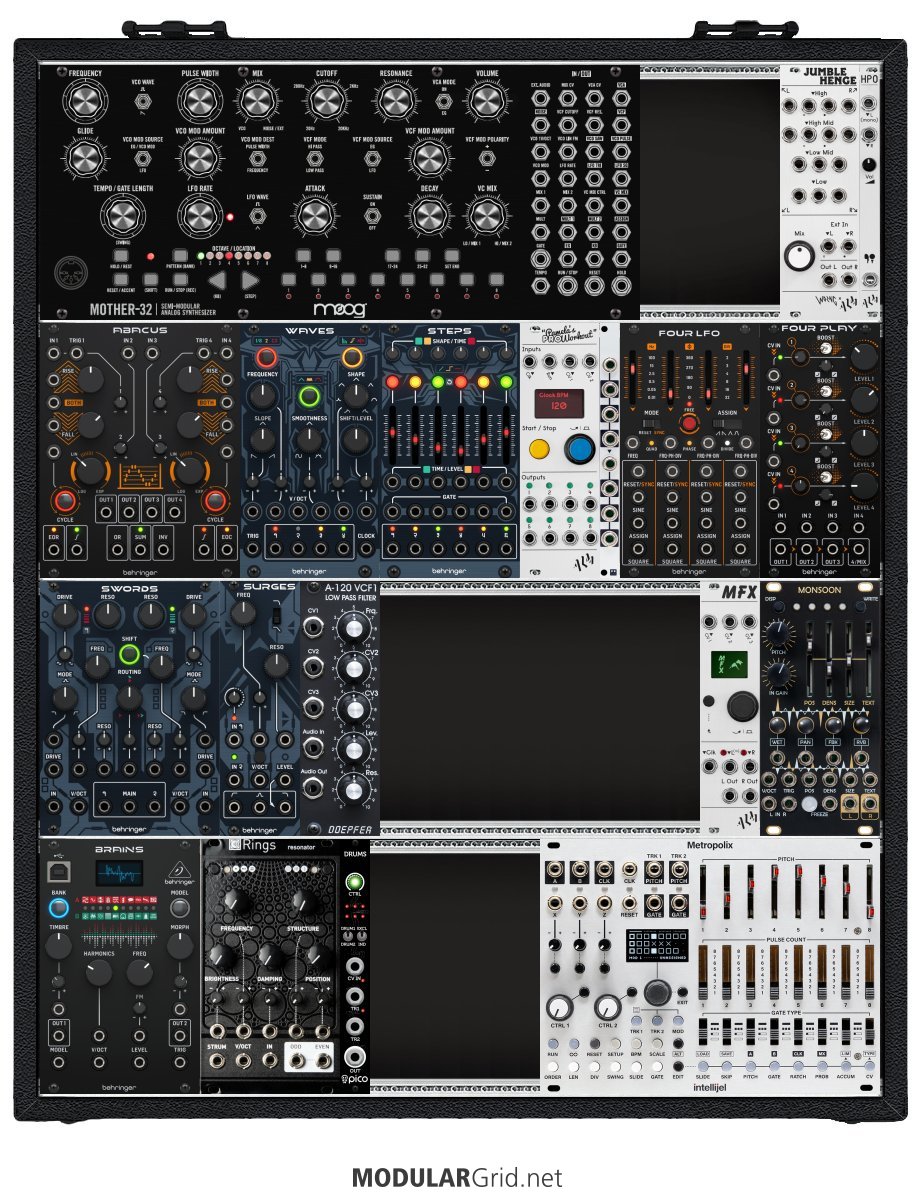Select the Four Play Level 4 knob

coord(864,486)
